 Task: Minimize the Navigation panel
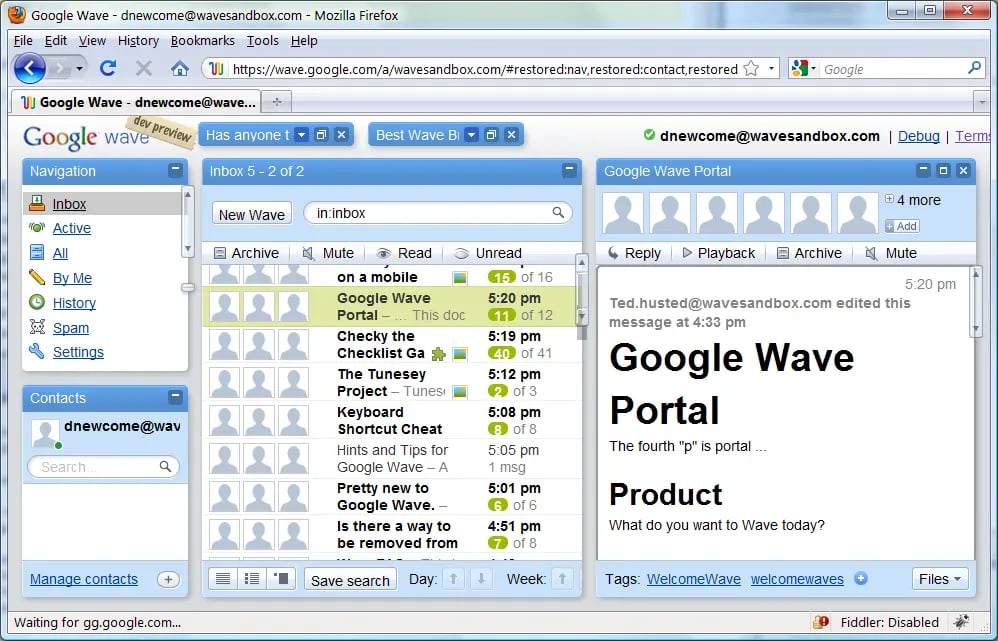click(175, 170)
